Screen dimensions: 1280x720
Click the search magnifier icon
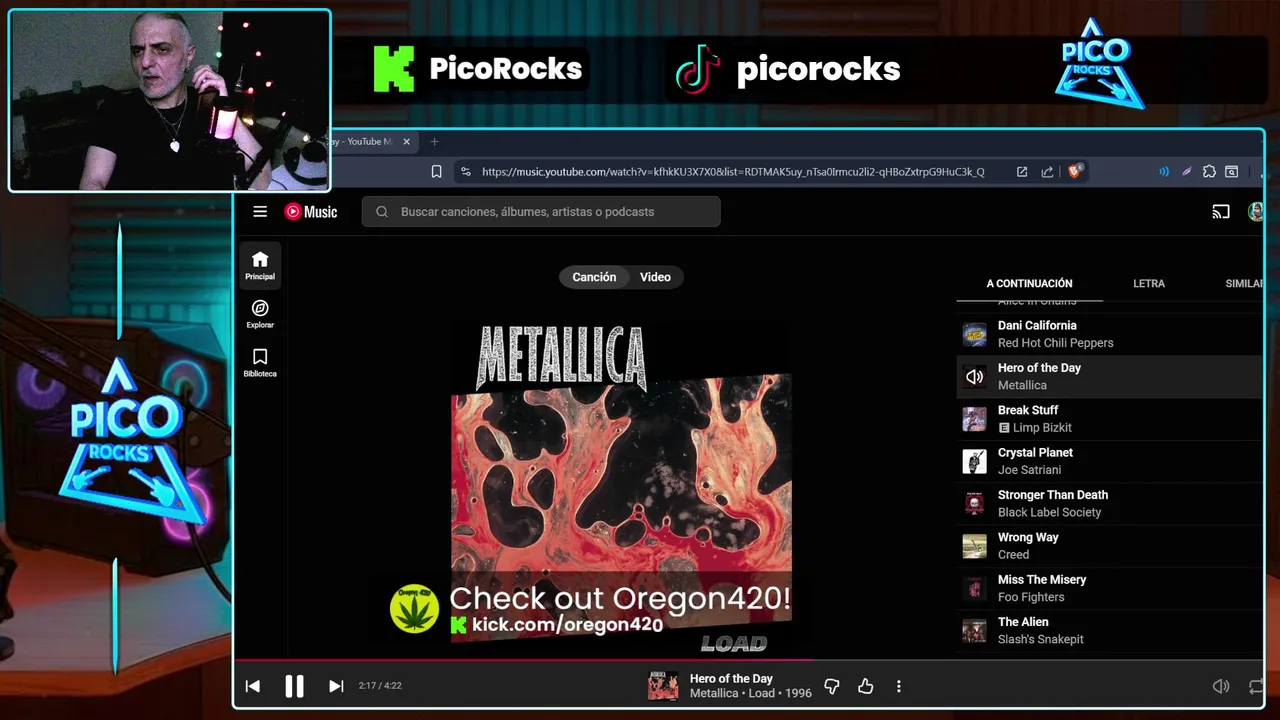click(x=382, y=212)
